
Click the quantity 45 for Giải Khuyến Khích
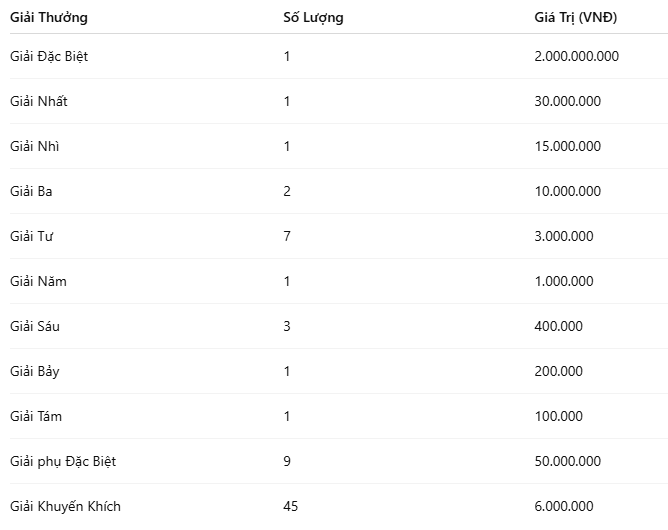(x=291, y=506)
